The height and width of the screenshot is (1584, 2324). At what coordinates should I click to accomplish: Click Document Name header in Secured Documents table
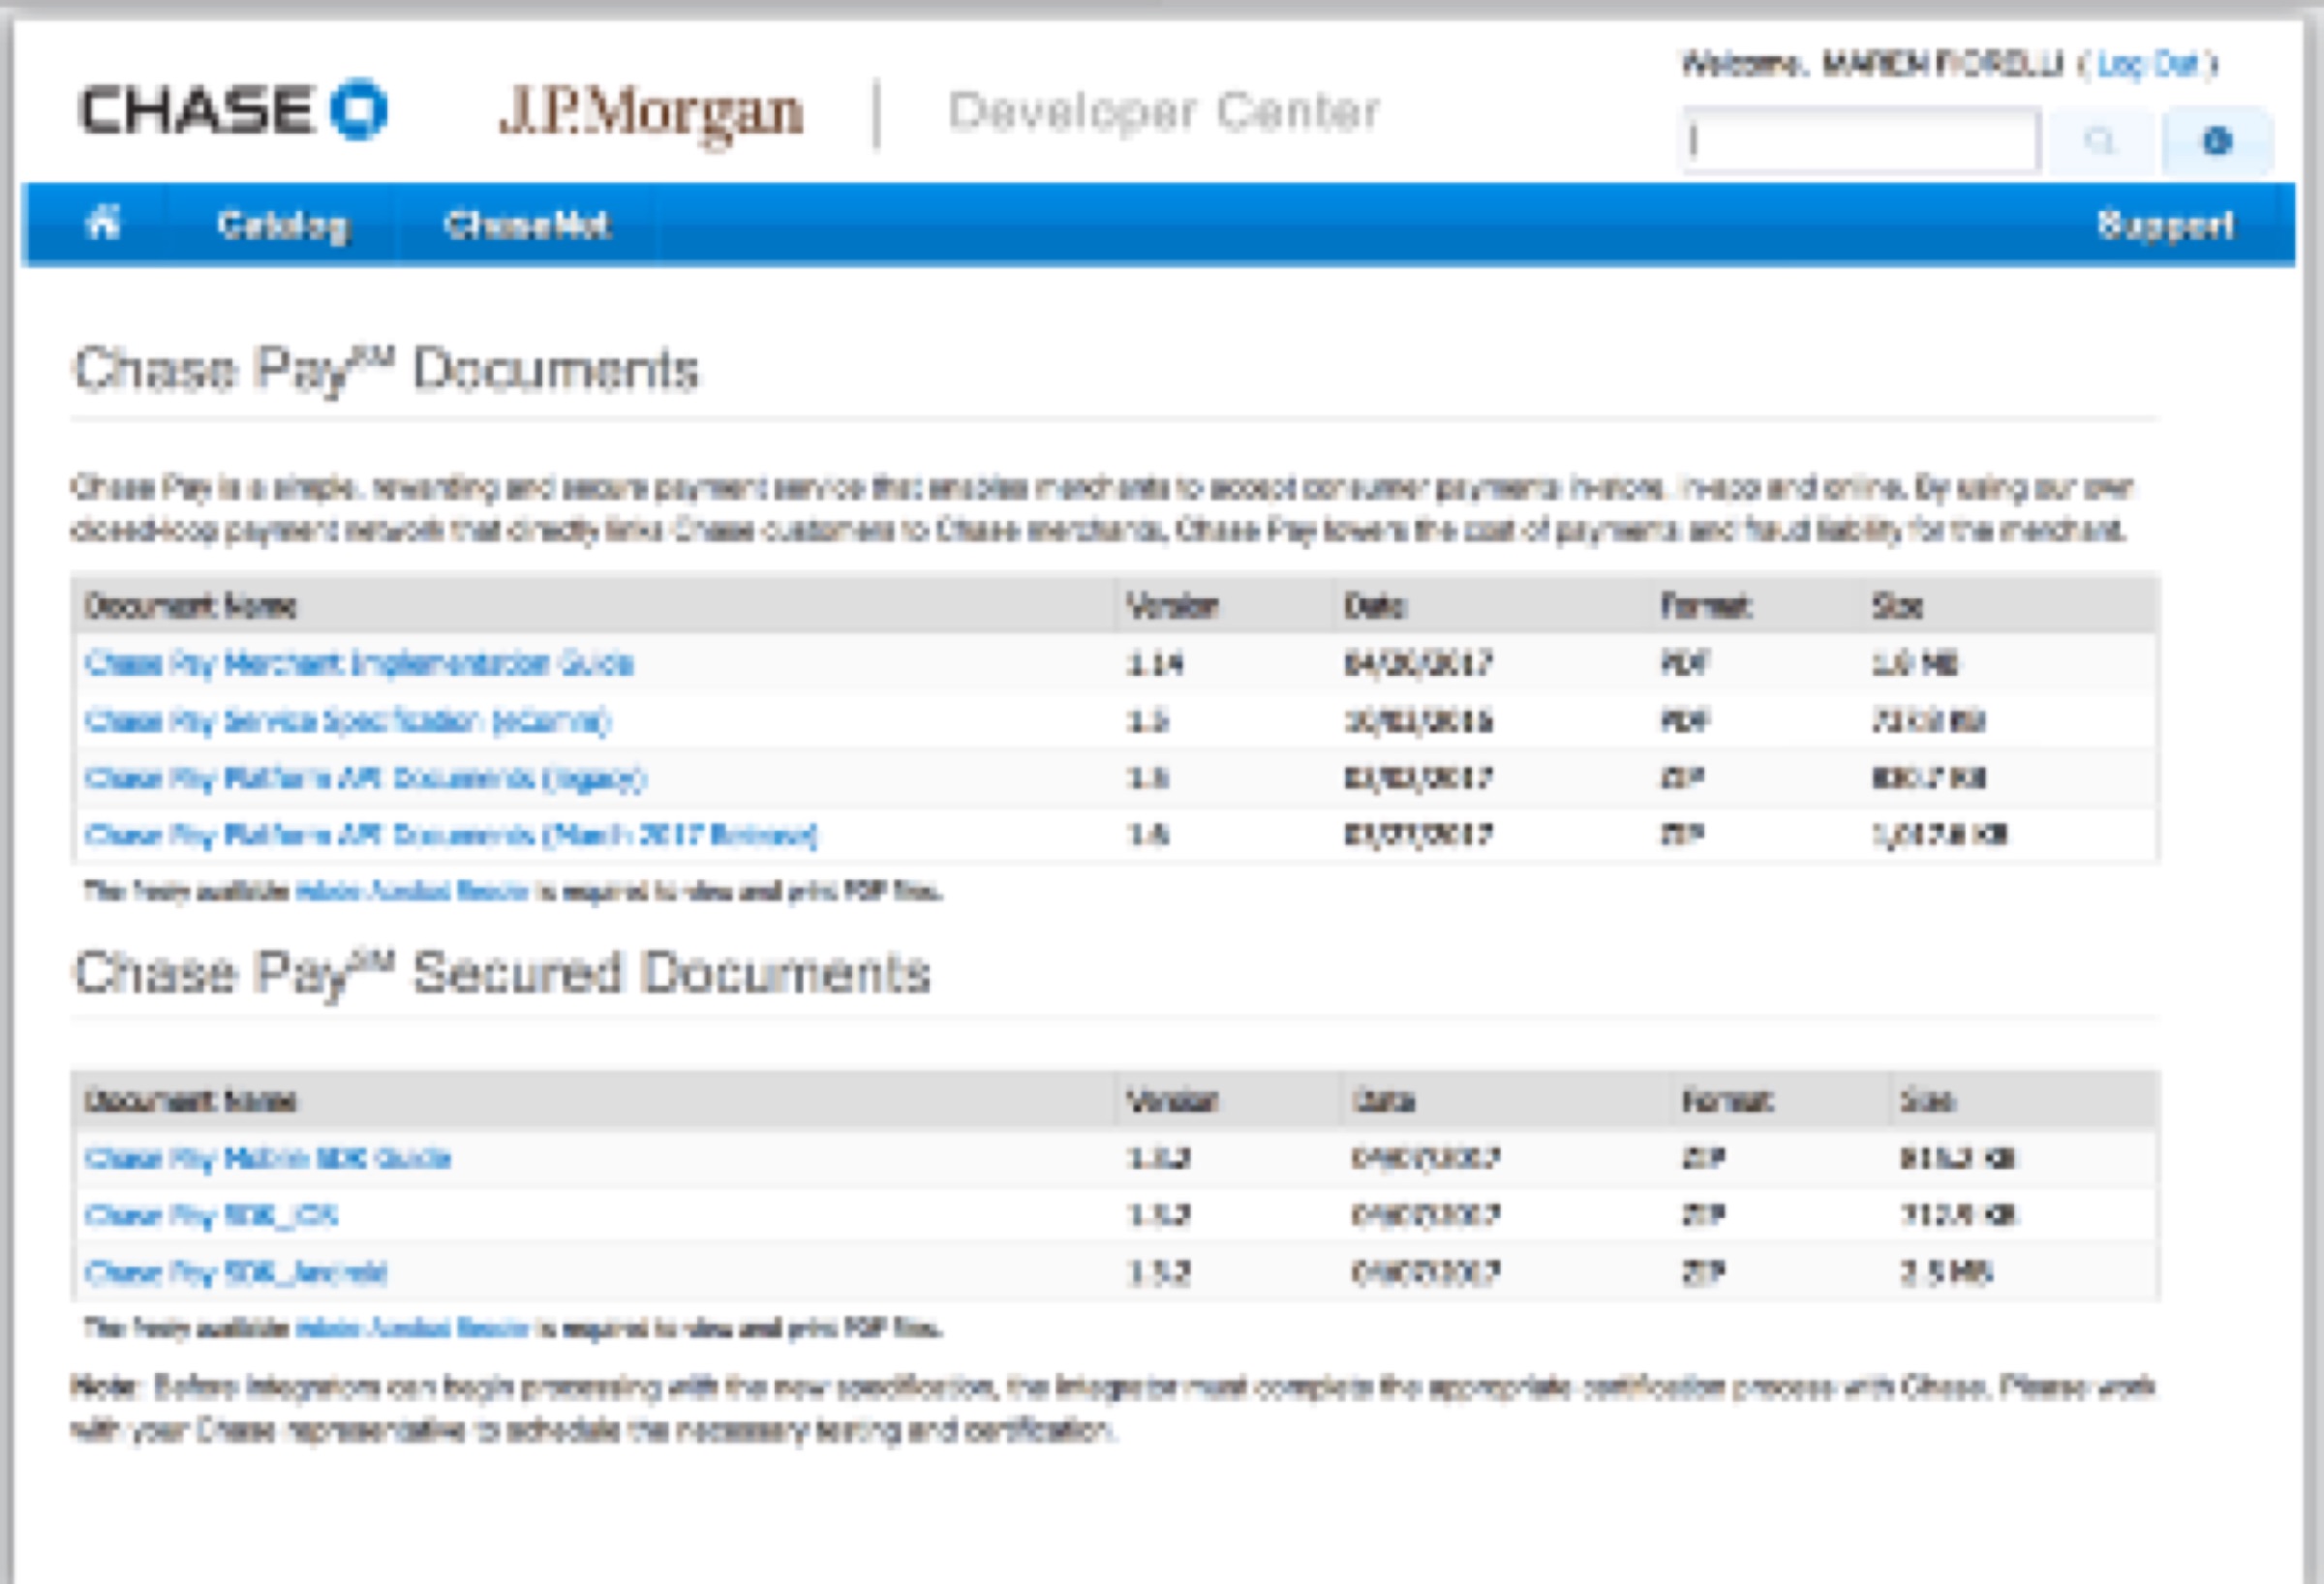coord(190,1101)
